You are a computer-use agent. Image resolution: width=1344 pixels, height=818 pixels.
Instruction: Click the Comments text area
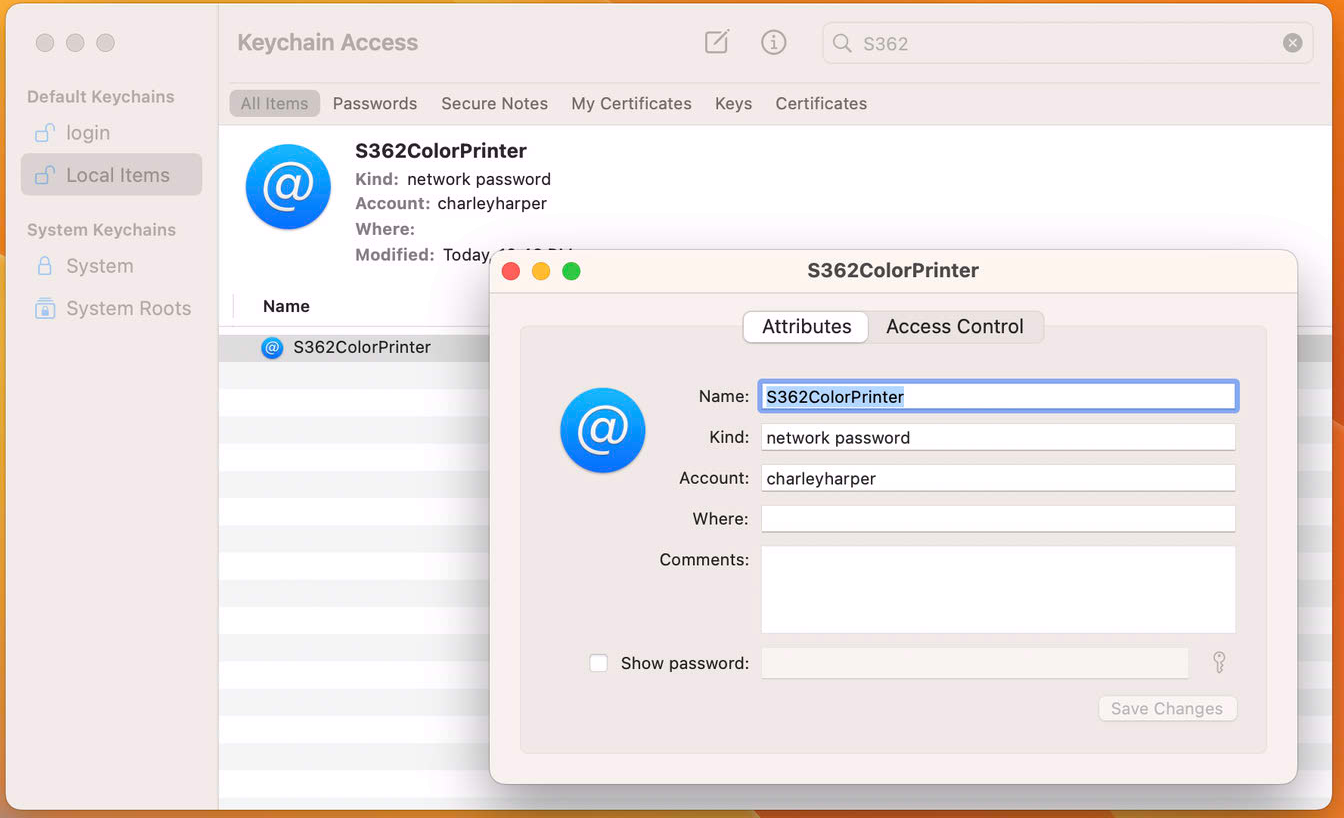coord(998,589)
